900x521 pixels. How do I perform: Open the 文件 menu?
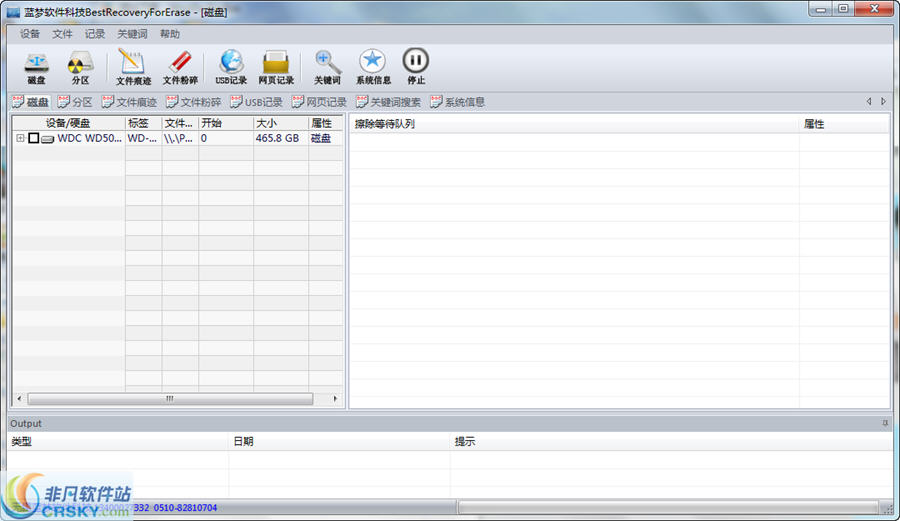click(62, 34)
